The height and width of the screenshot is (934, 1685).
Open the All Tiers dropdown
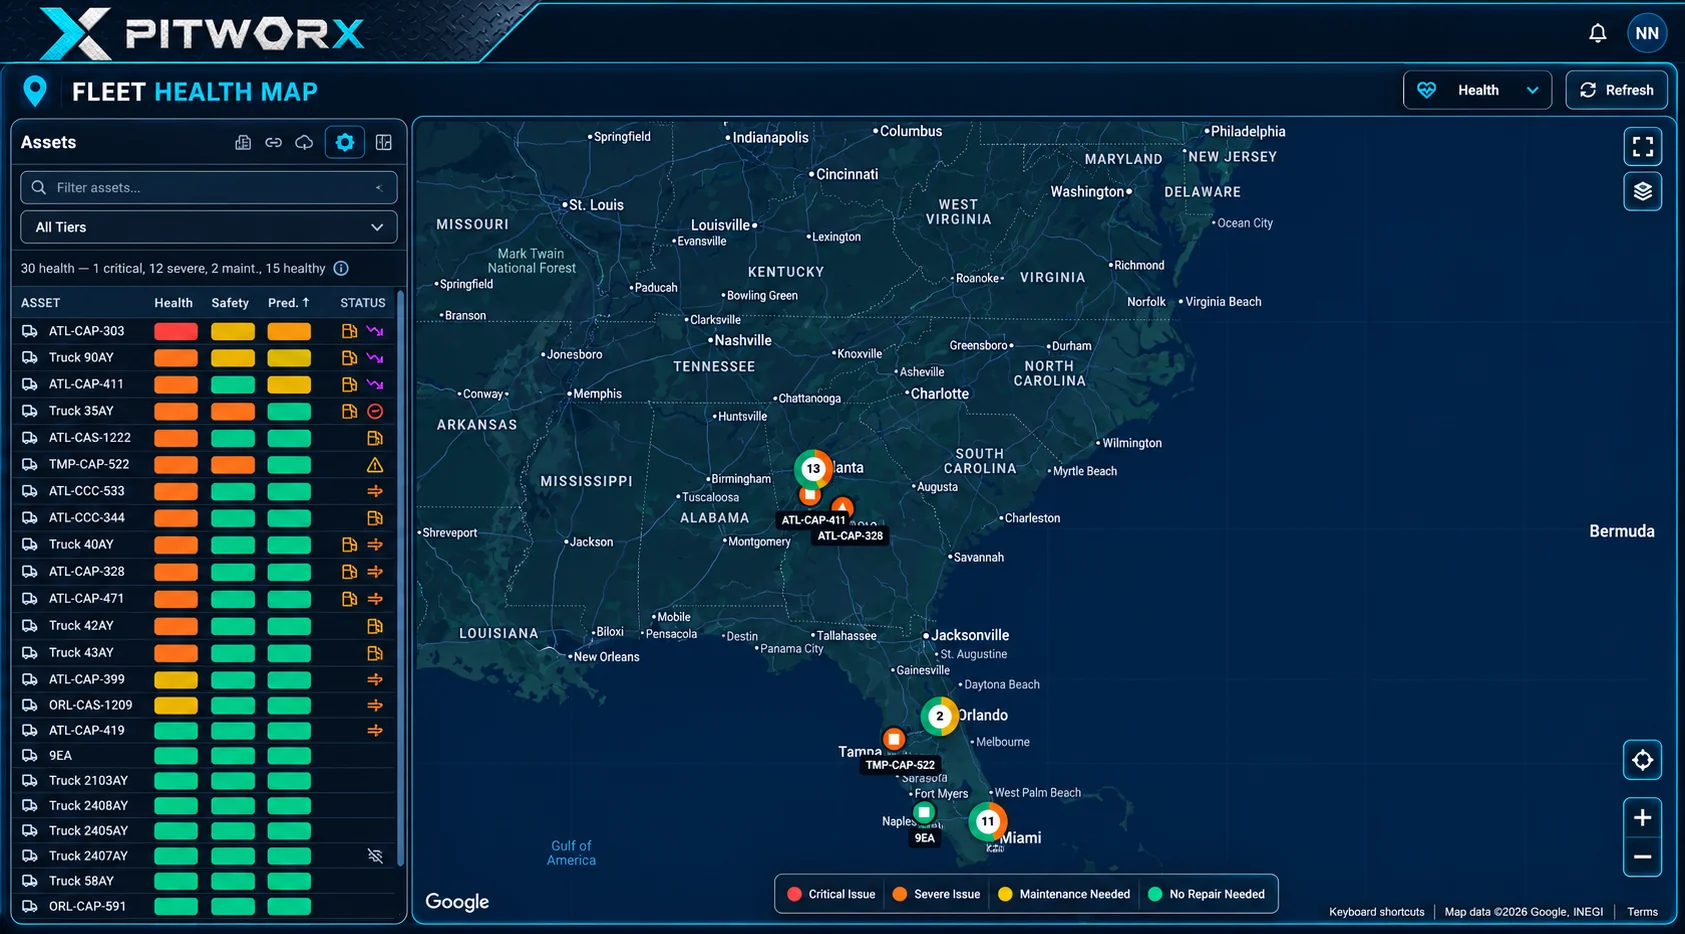tap(209, 227)
